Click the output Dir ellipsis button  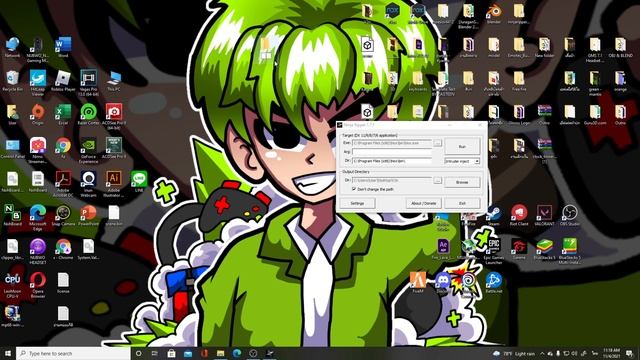[437, 180]
